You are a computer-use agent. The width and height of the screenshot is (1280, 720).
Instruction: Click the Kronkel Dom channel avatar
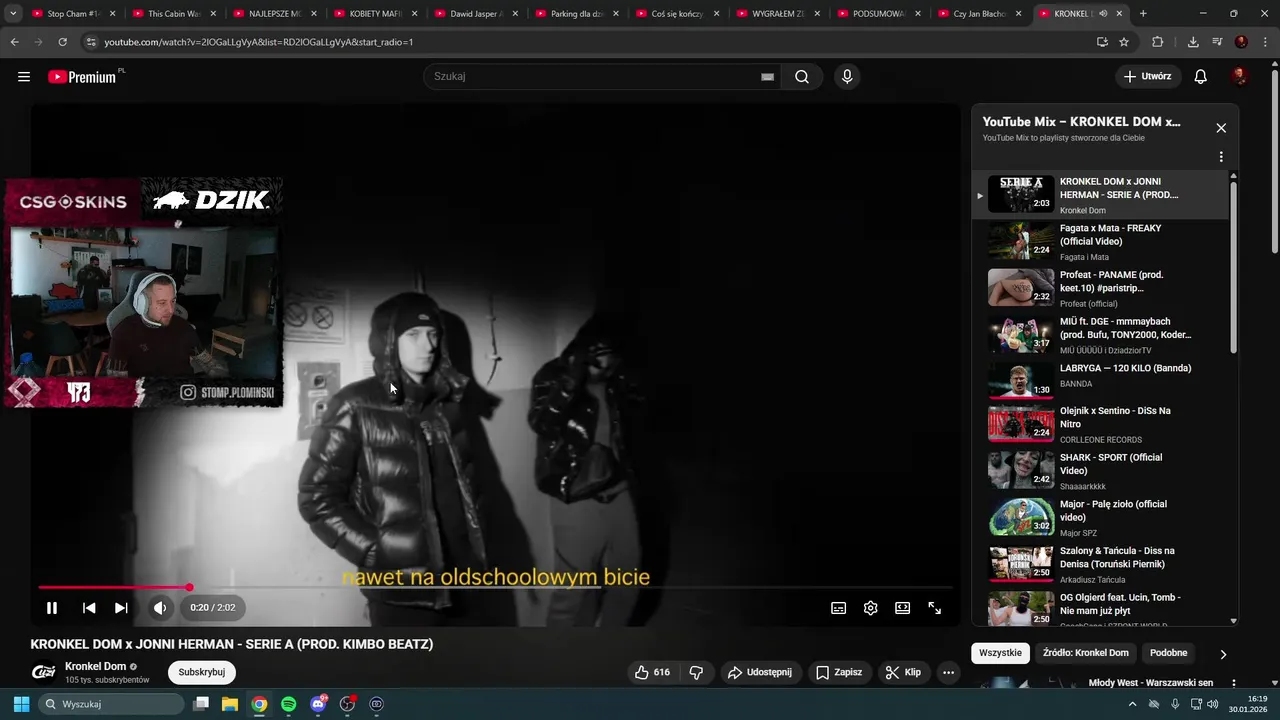(43, 672)
